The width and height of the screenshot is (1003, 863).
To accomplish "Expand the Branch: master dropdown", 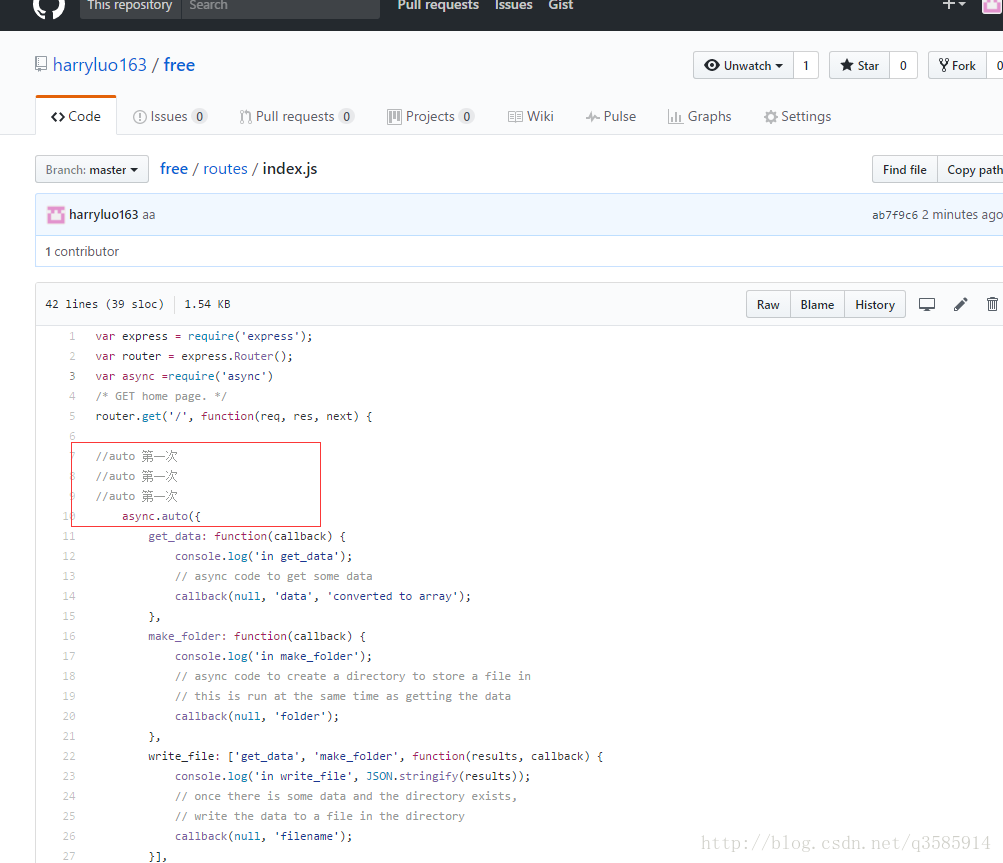I will (92, 170).
